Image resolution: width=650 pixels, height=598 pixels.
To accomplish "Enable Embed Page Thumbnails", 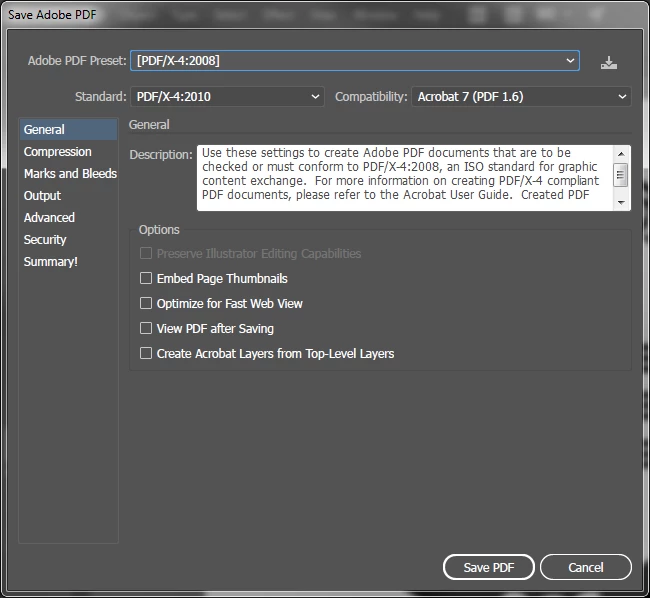I will (146, 278).
